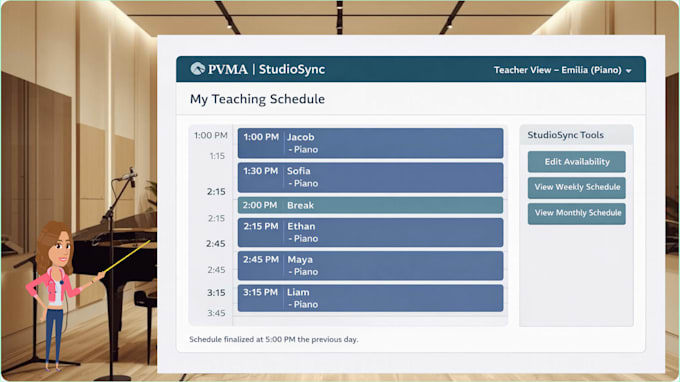Open the 3:15 PM Liam lesson block
680x382 pixels.
[x=370, y=298]
